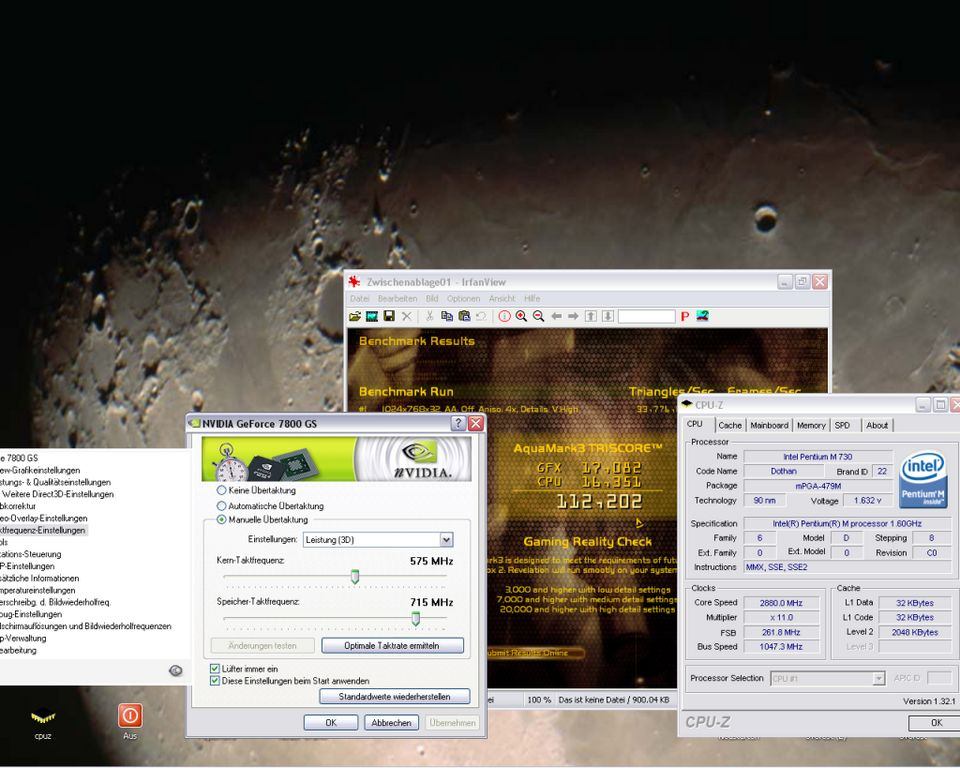Screen dimensions: 960x768
Task: Open Properties via the red P icon
Action: click(685, 317)
